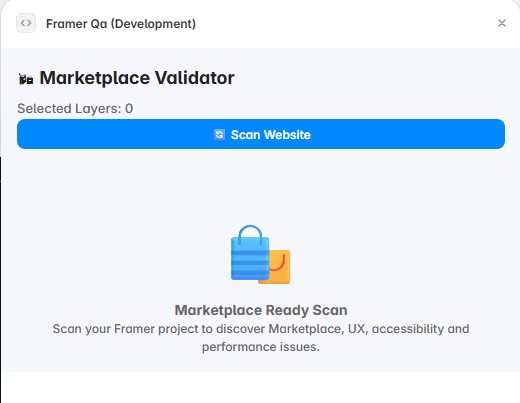Click the 'Scan your Framer project' description

click(x=261, y=338)
